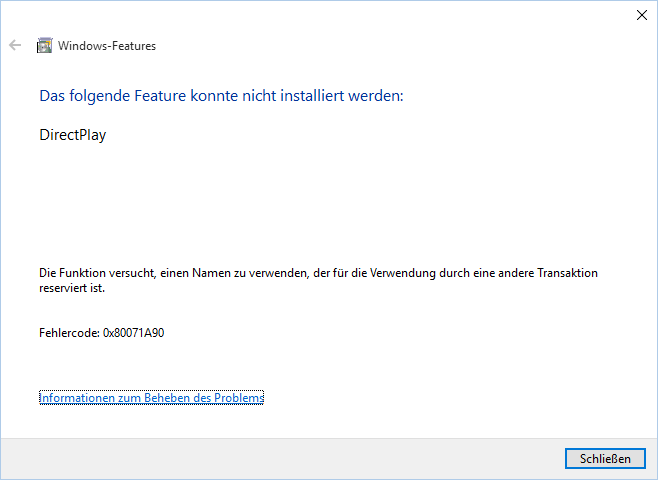659x480 pixels.
Task: Click the word 'installiert' in the blue heading
Action: coord(312,96)
